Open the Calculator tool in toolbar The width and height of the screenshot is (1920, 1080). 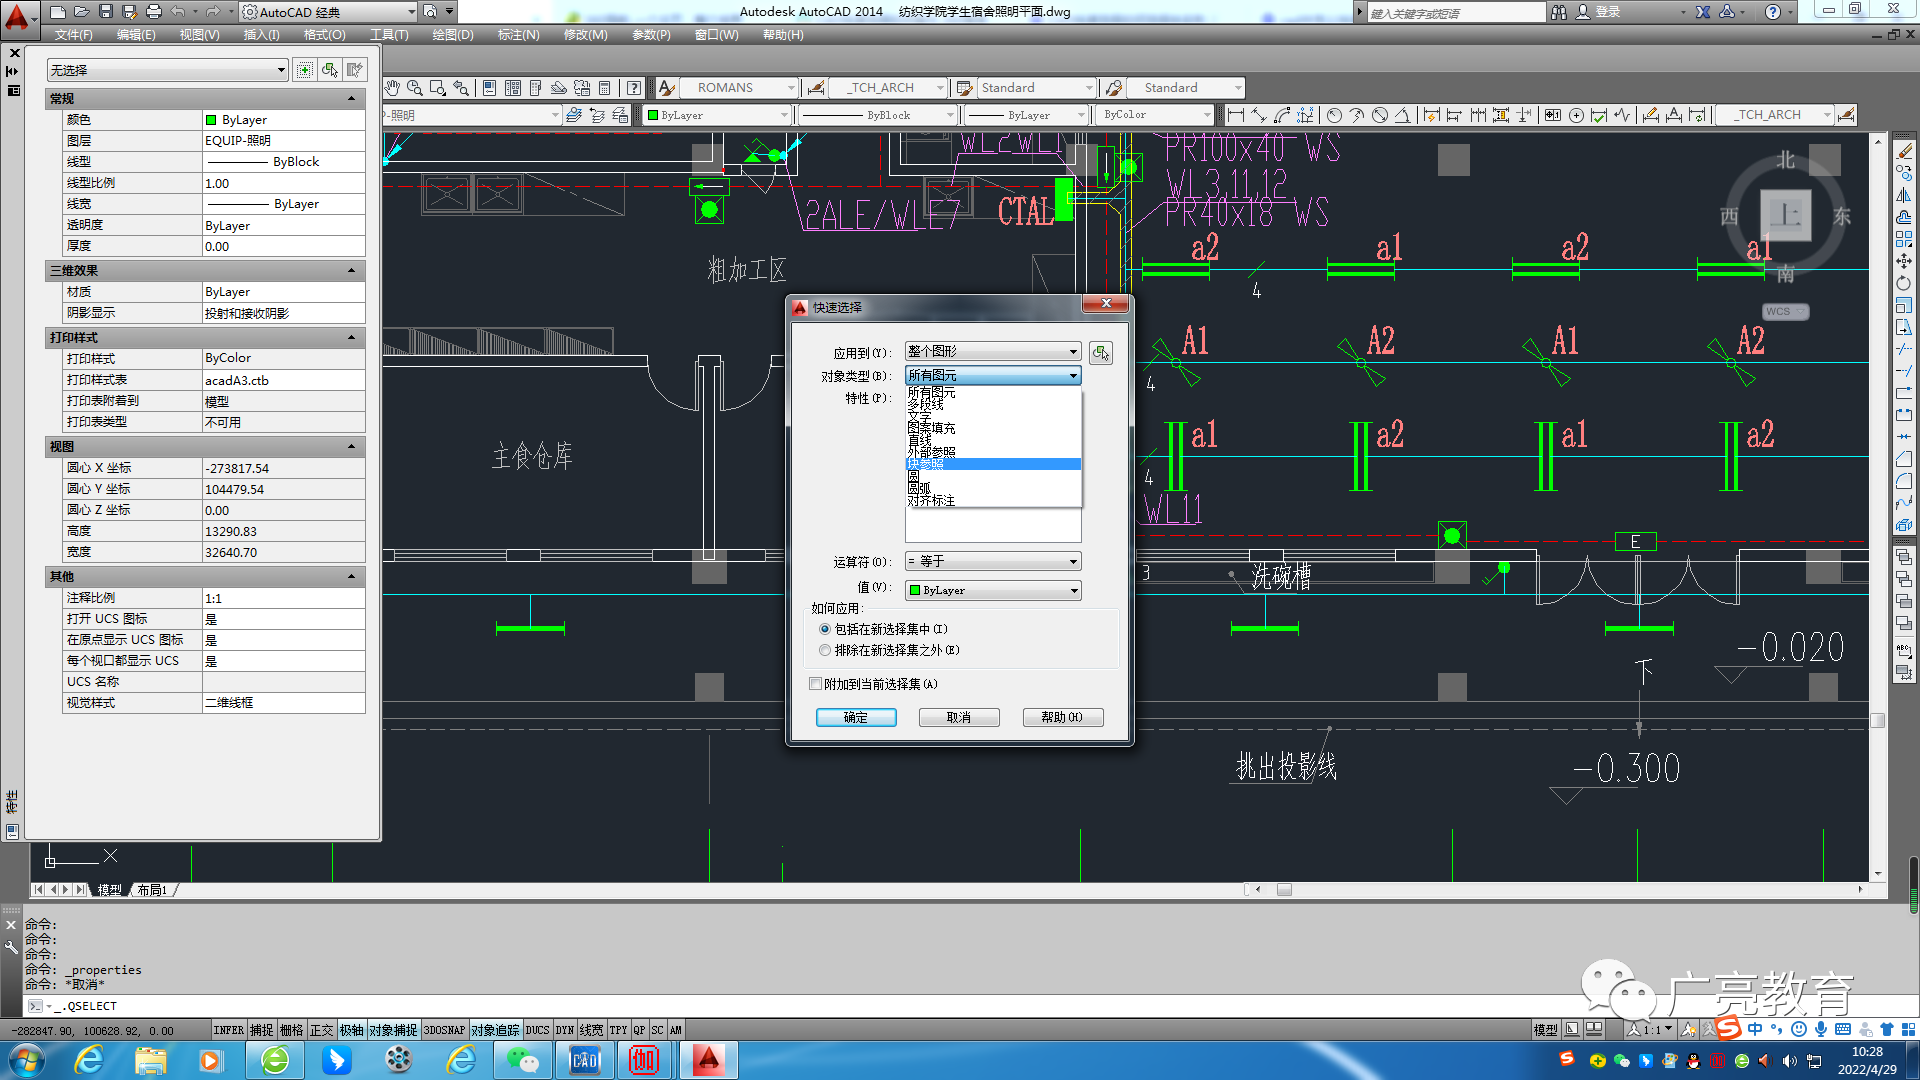click(x=604, y=88)
